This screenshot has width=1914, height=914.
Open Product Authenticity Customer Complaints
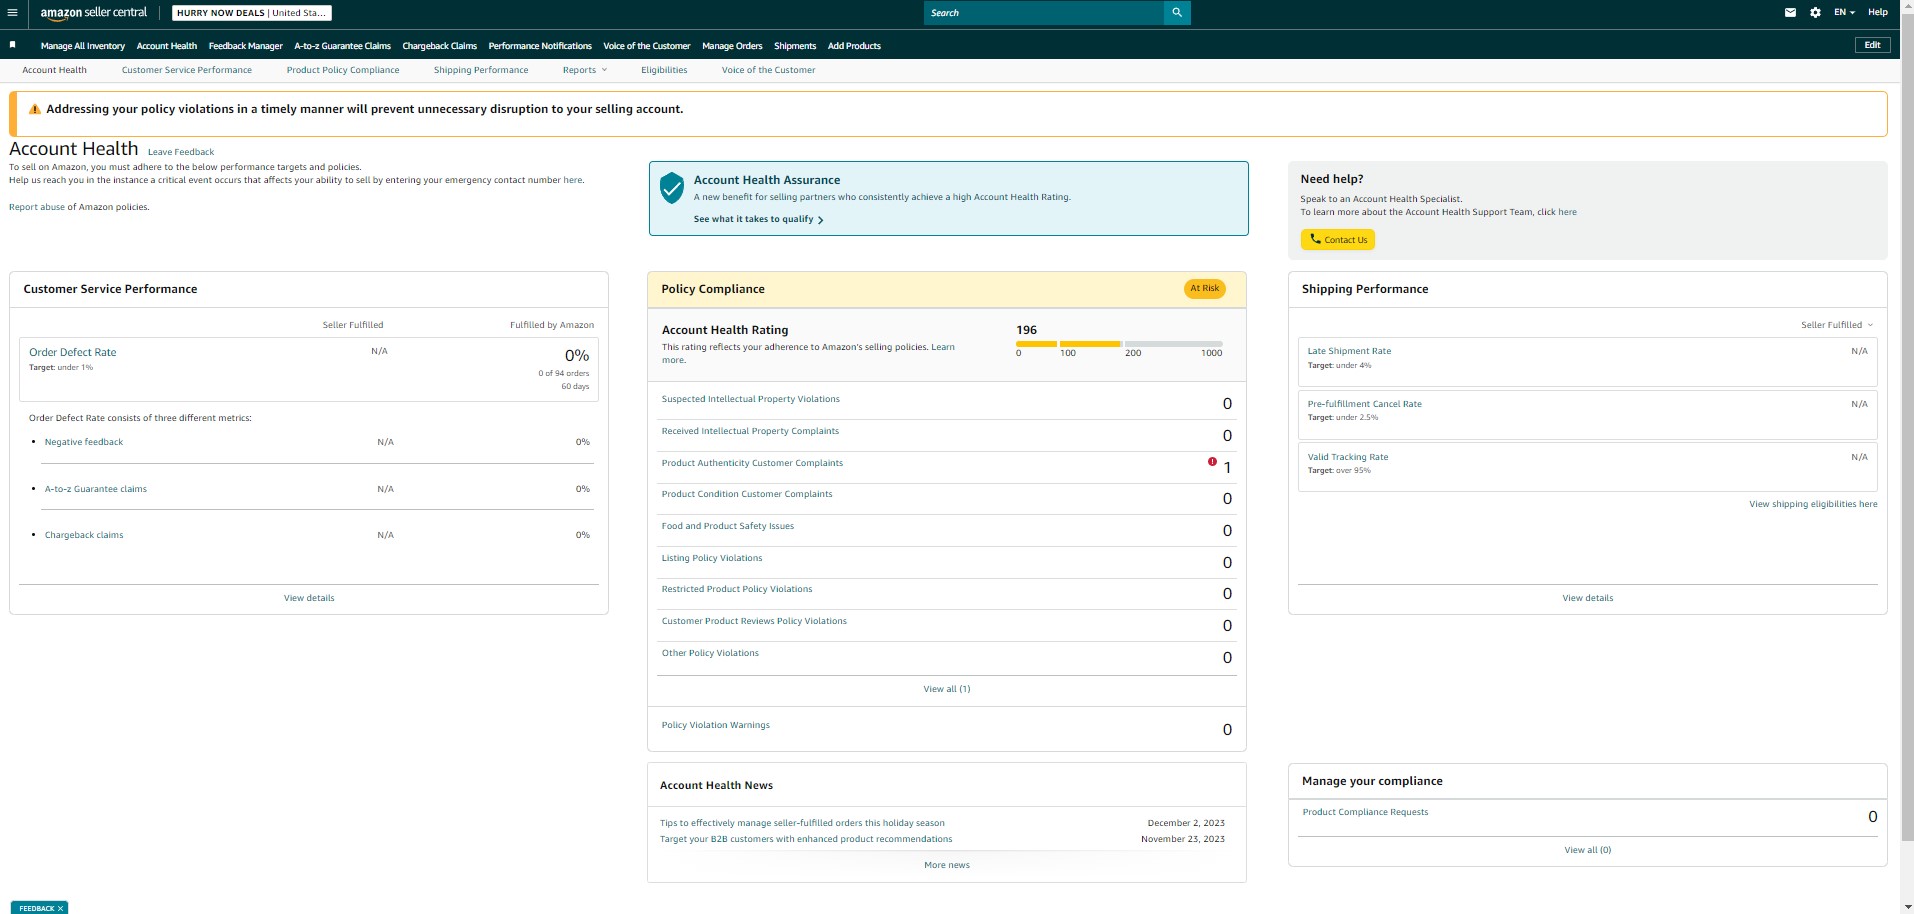click(x=752, y=463)
